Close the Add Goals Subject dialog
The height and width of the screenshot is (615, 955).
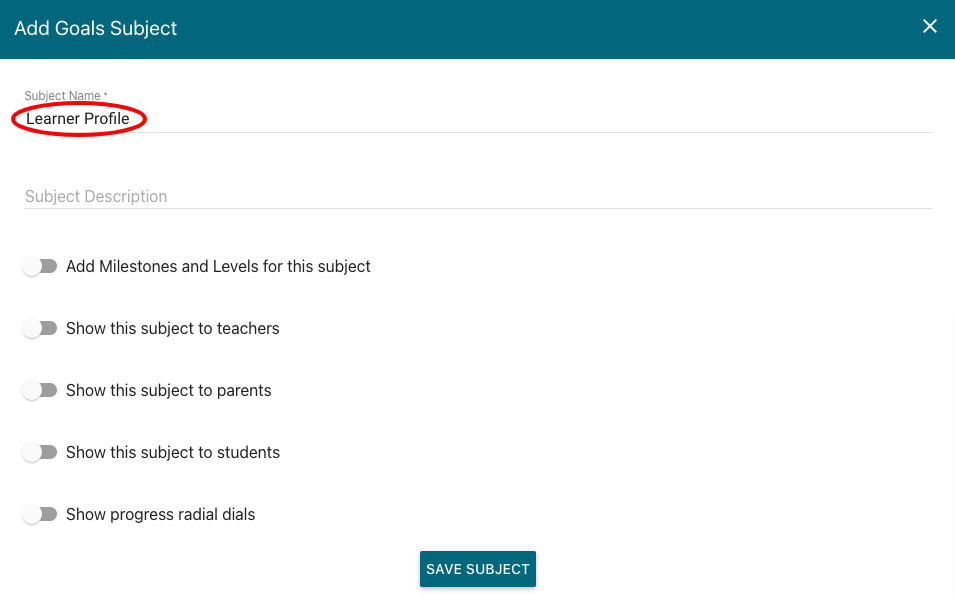(929, 26)
